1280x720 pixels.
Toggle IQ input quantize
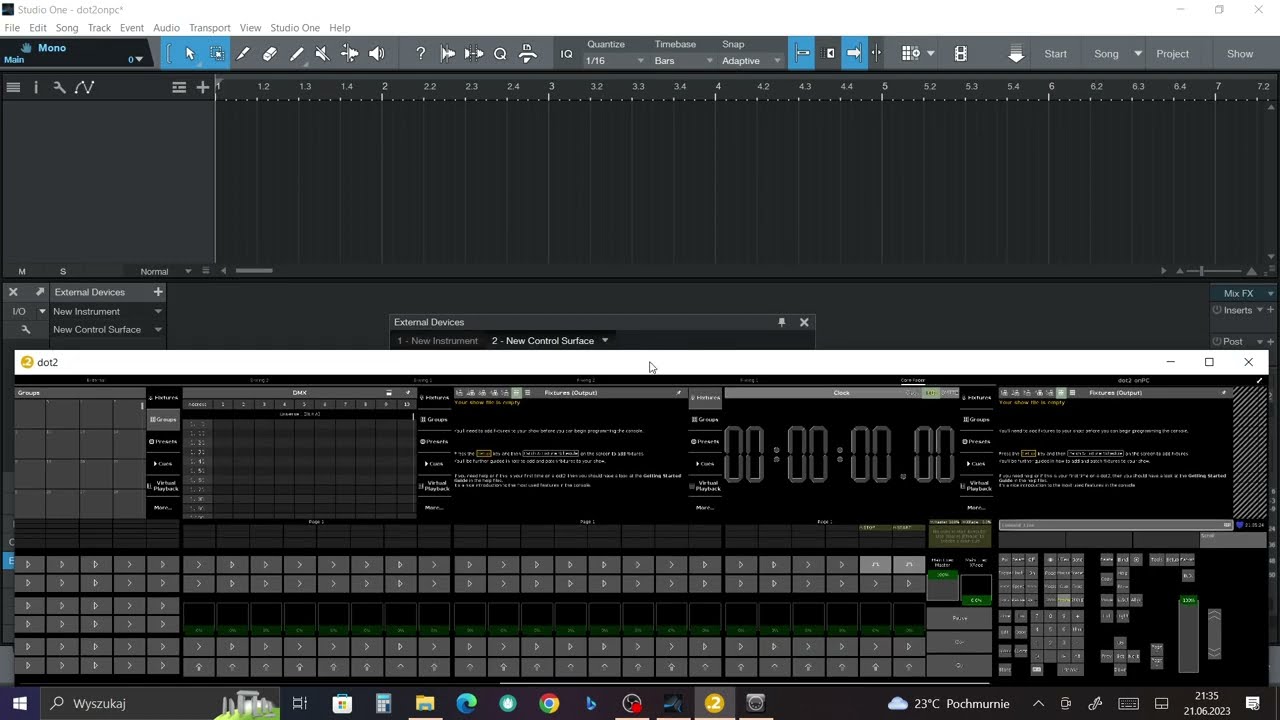coord(566,54)
